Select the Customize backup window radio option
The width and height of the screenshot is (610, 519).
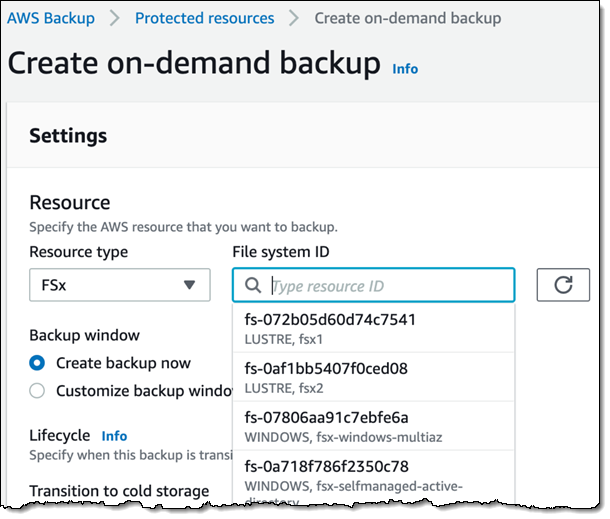click(37, 391)
